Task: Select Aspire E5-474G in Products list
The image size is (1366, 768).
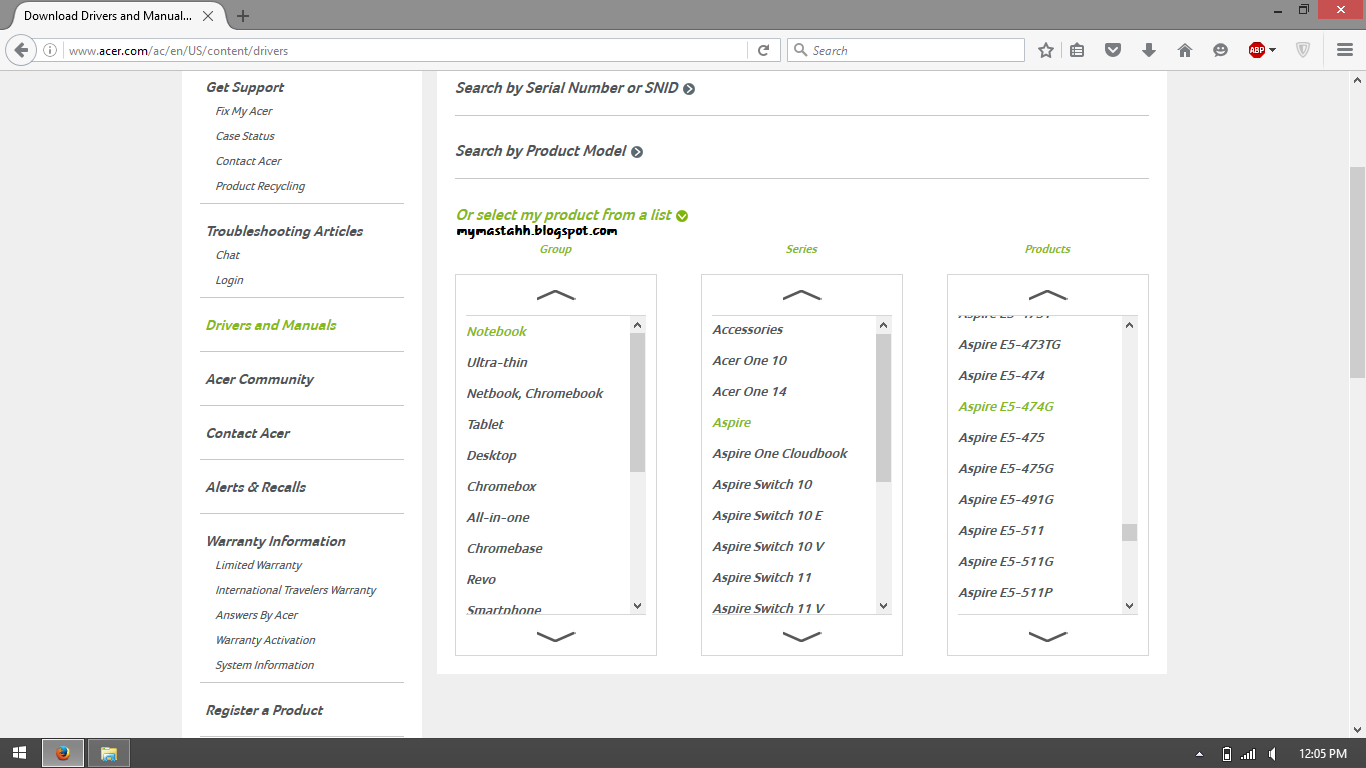Action: point(1006,406)
